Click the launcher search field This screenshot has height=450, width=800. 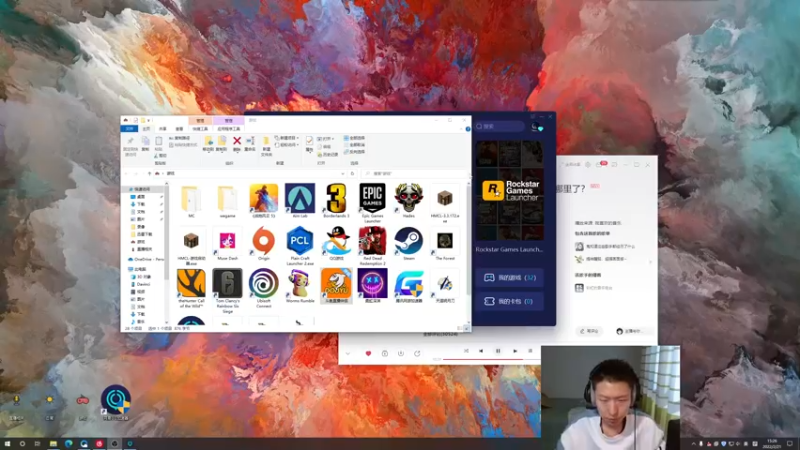click(499, 126)
